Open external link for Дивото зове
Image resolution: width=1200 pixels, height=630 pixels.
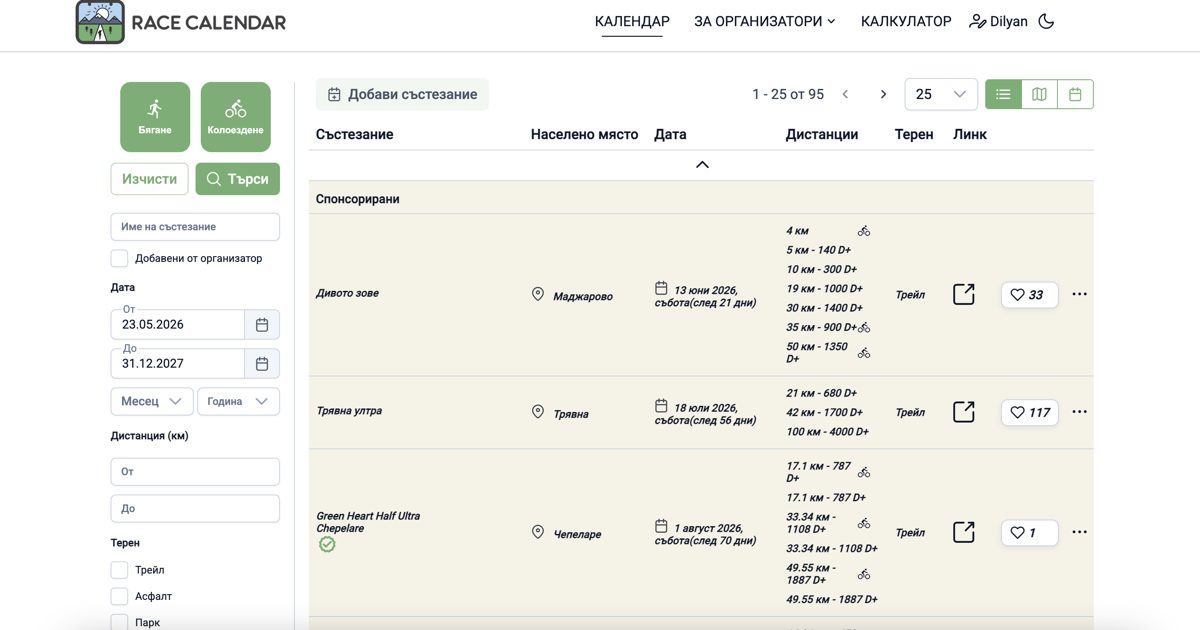coord(963,295)
